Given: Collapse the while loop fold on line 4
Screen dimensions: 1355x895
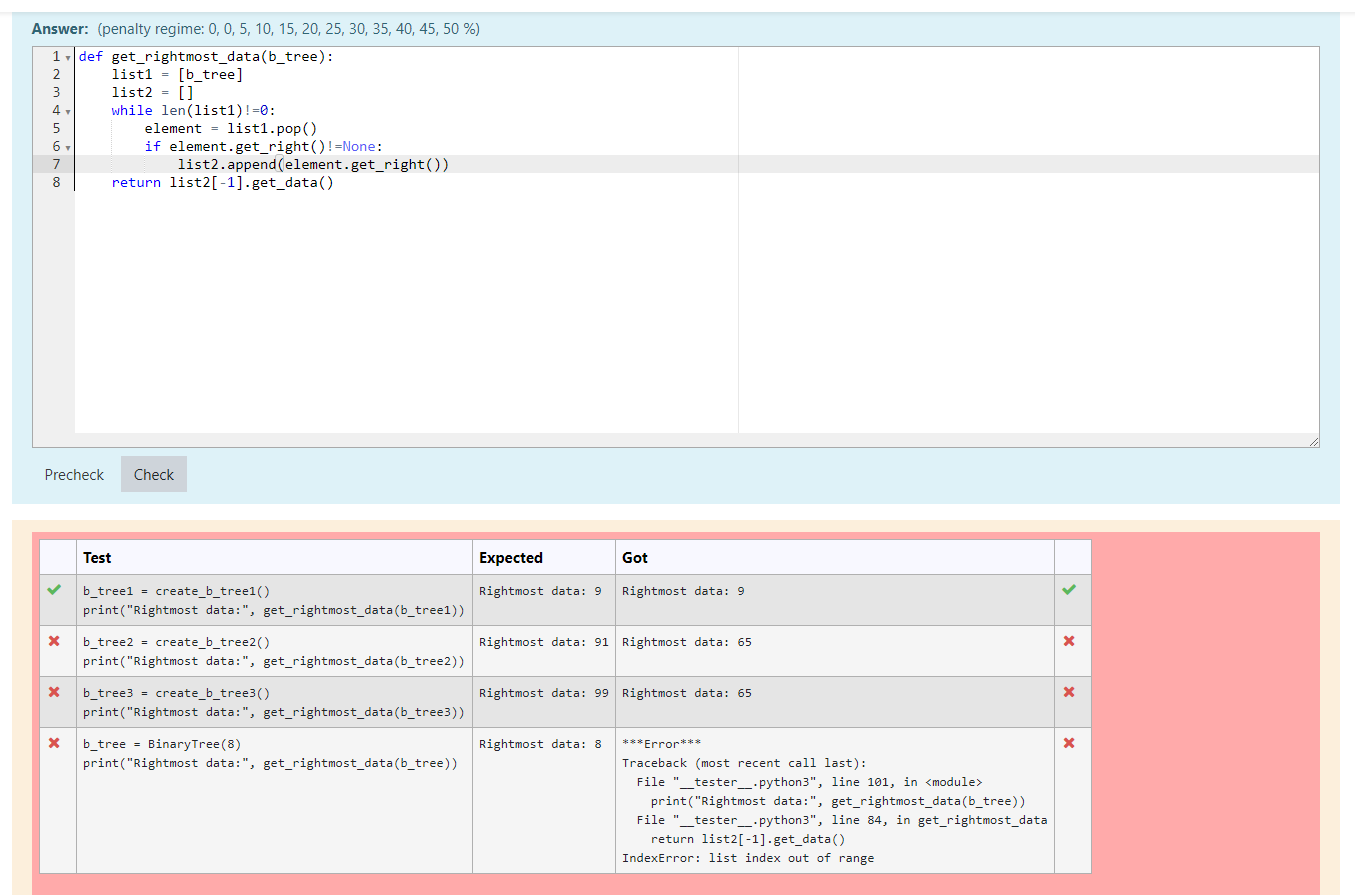Looking at the screenshot, I should point(68,110).
